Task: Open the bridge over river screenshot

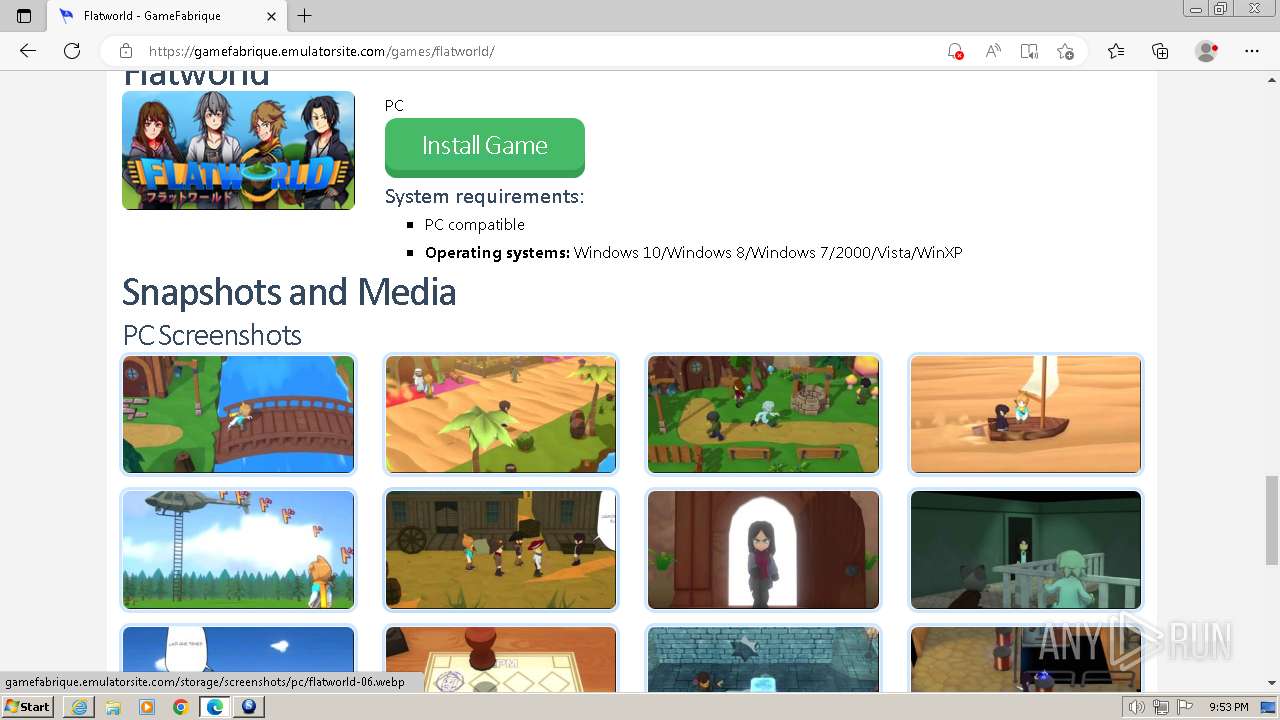Action: coord(238,414)
